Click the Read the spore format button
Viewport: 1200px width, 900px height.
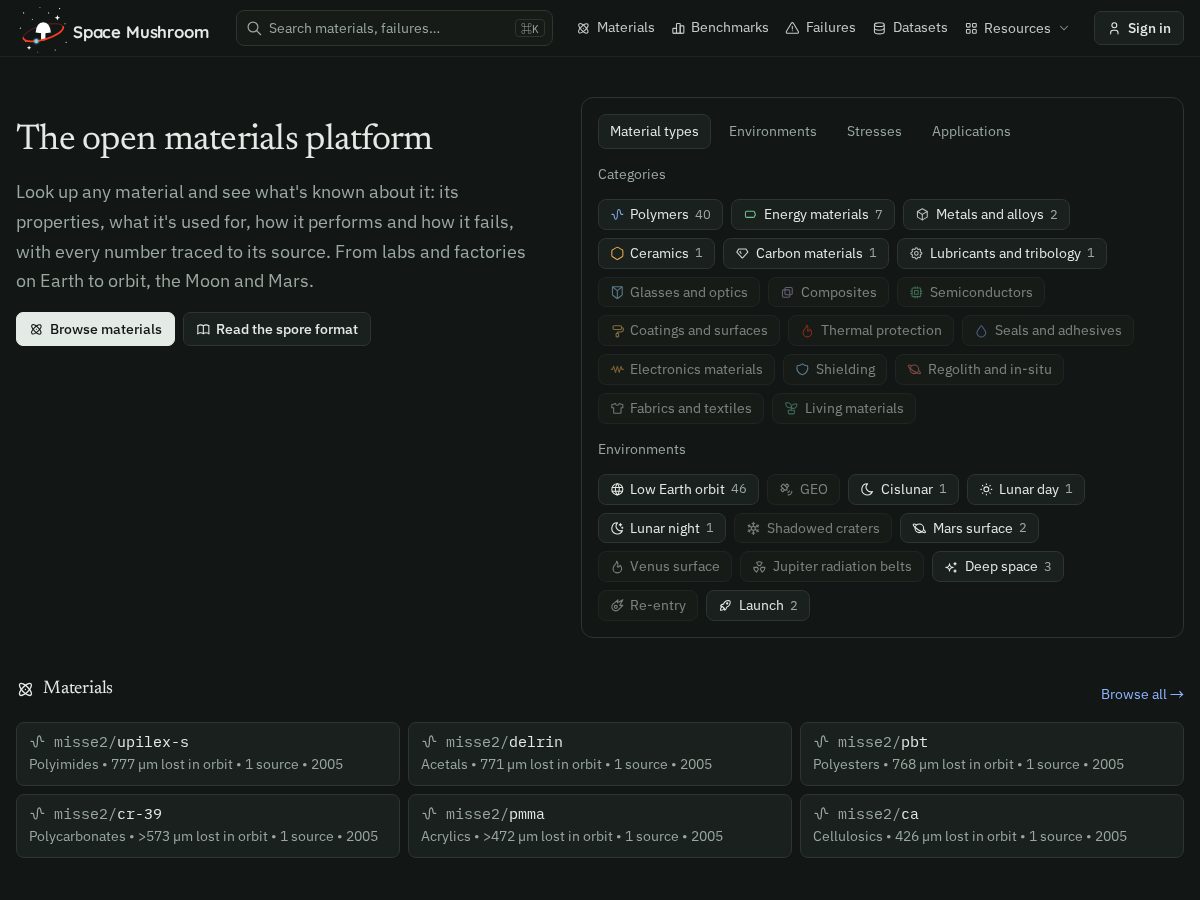pyautogui.click(x=277, y=329)
